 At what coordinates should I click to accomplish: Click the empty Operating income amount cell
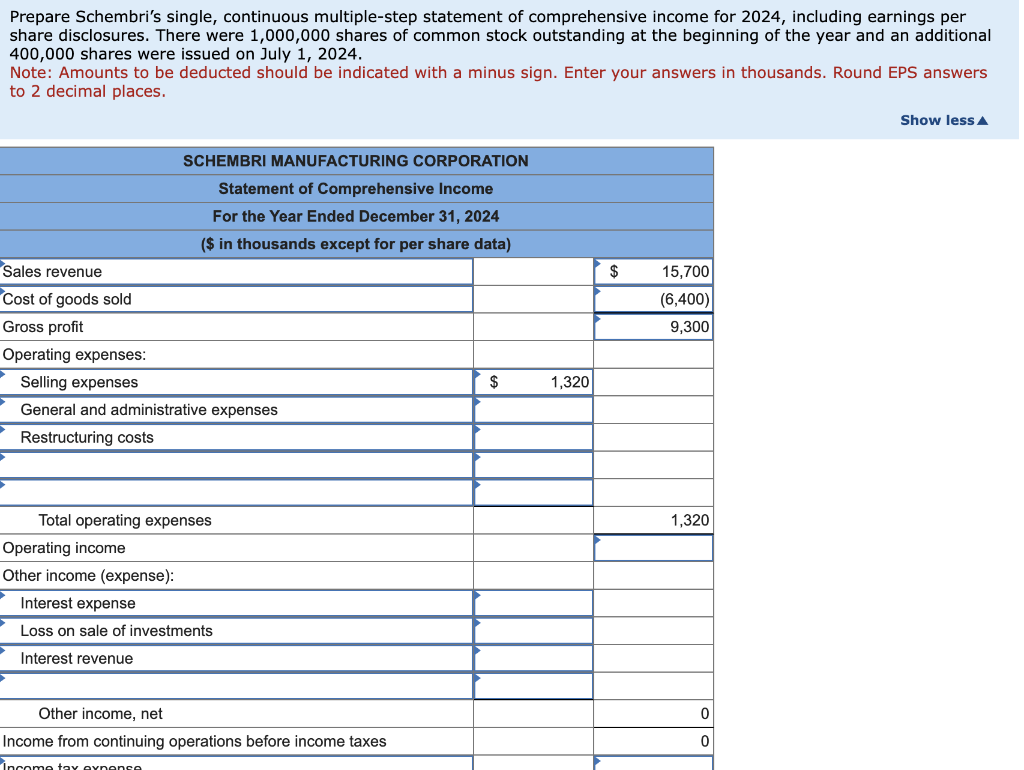(655, 548)
